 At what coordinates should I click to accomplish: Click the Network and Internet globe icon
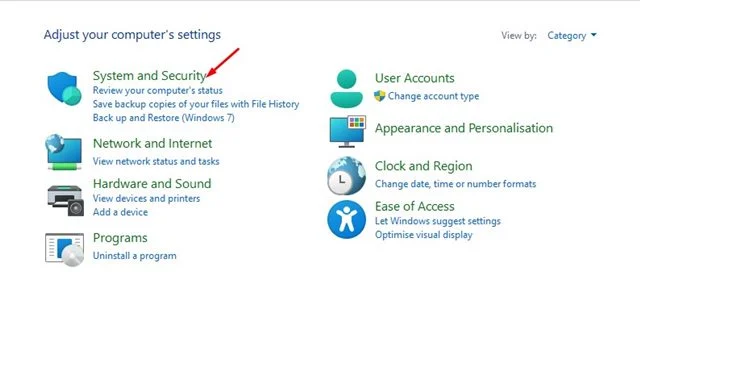pyautogui.click(x=64, y=152)
